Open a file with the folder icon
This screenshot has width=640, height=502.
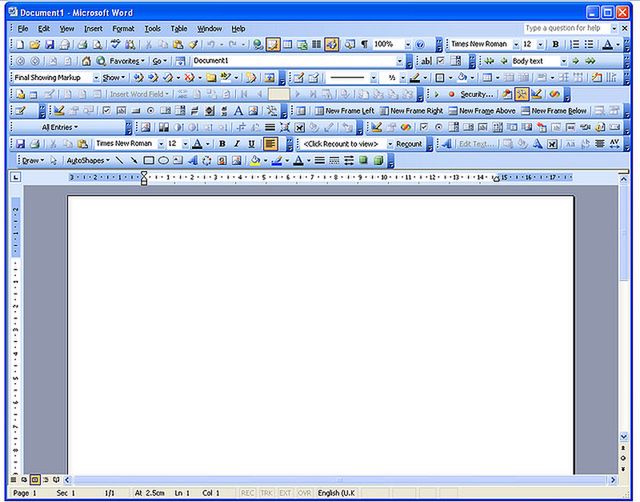pos(35,44)
